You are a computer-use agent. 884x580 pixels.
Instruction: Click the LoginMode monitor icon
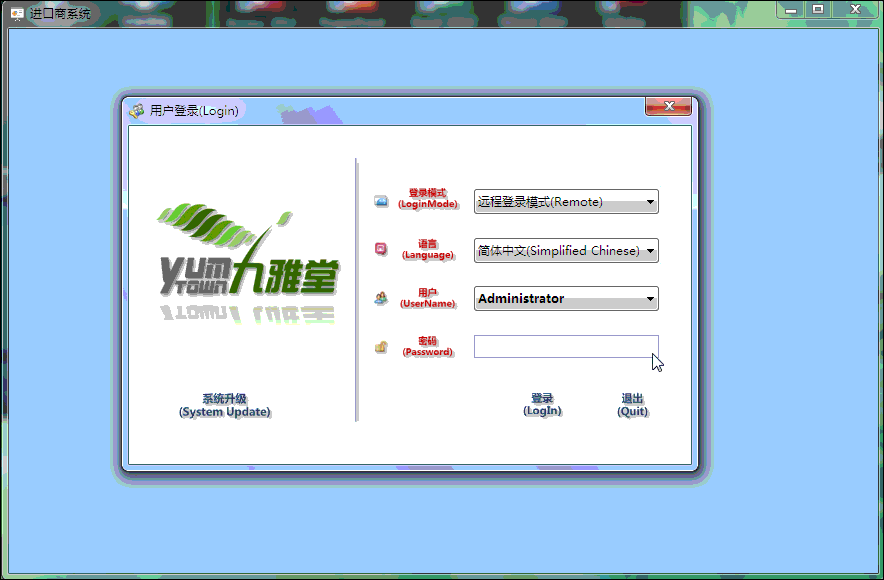[381, 201]
